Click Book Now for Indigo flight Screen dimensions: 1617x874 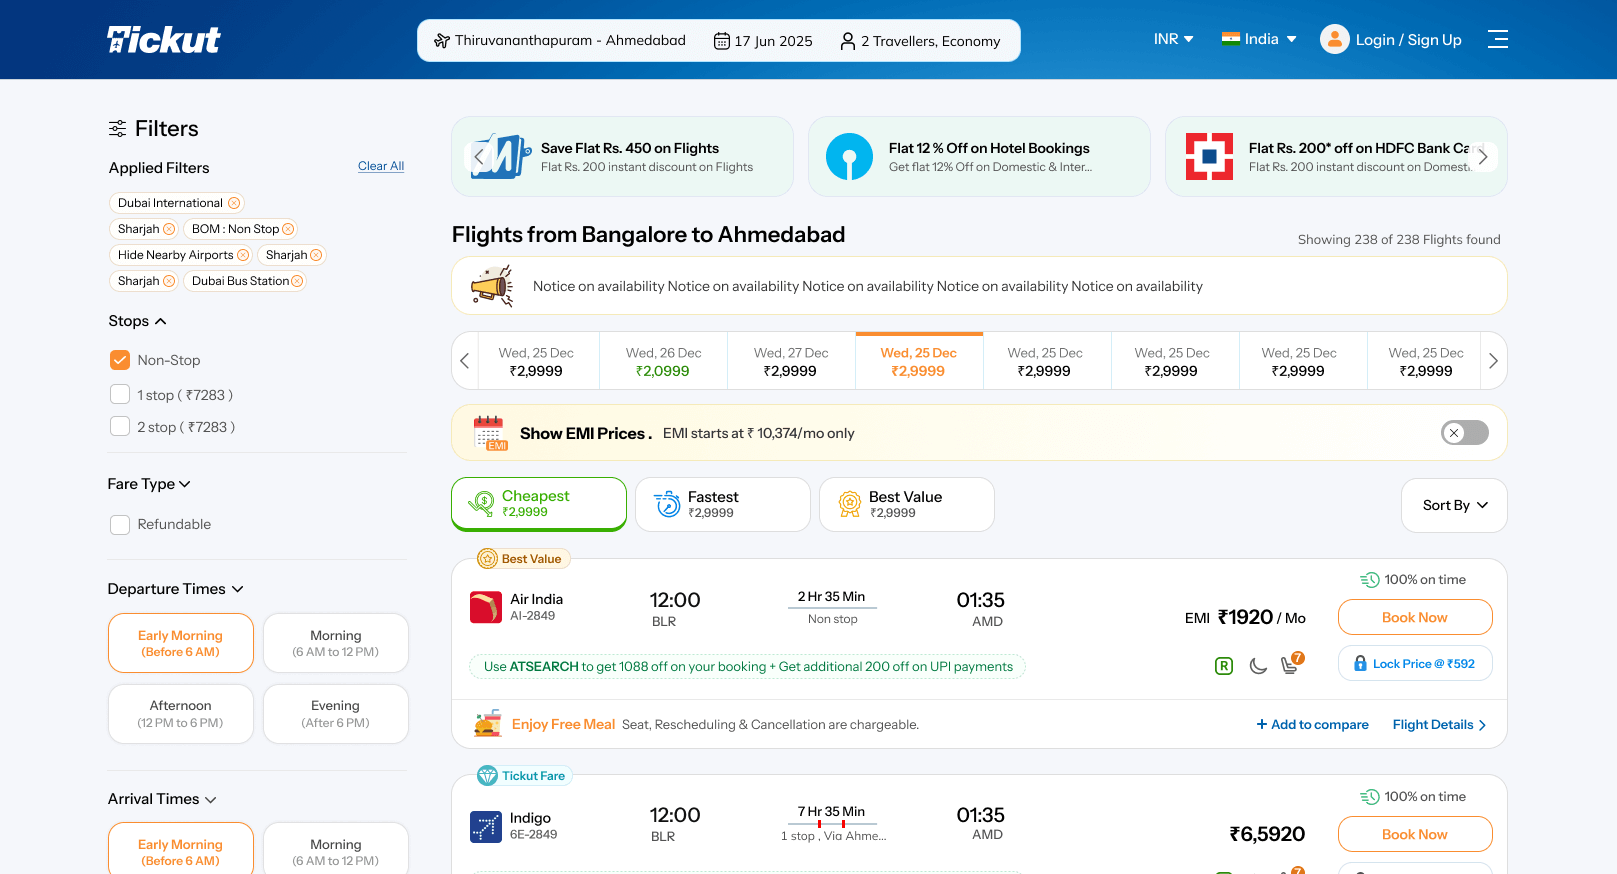point(1415,834)
